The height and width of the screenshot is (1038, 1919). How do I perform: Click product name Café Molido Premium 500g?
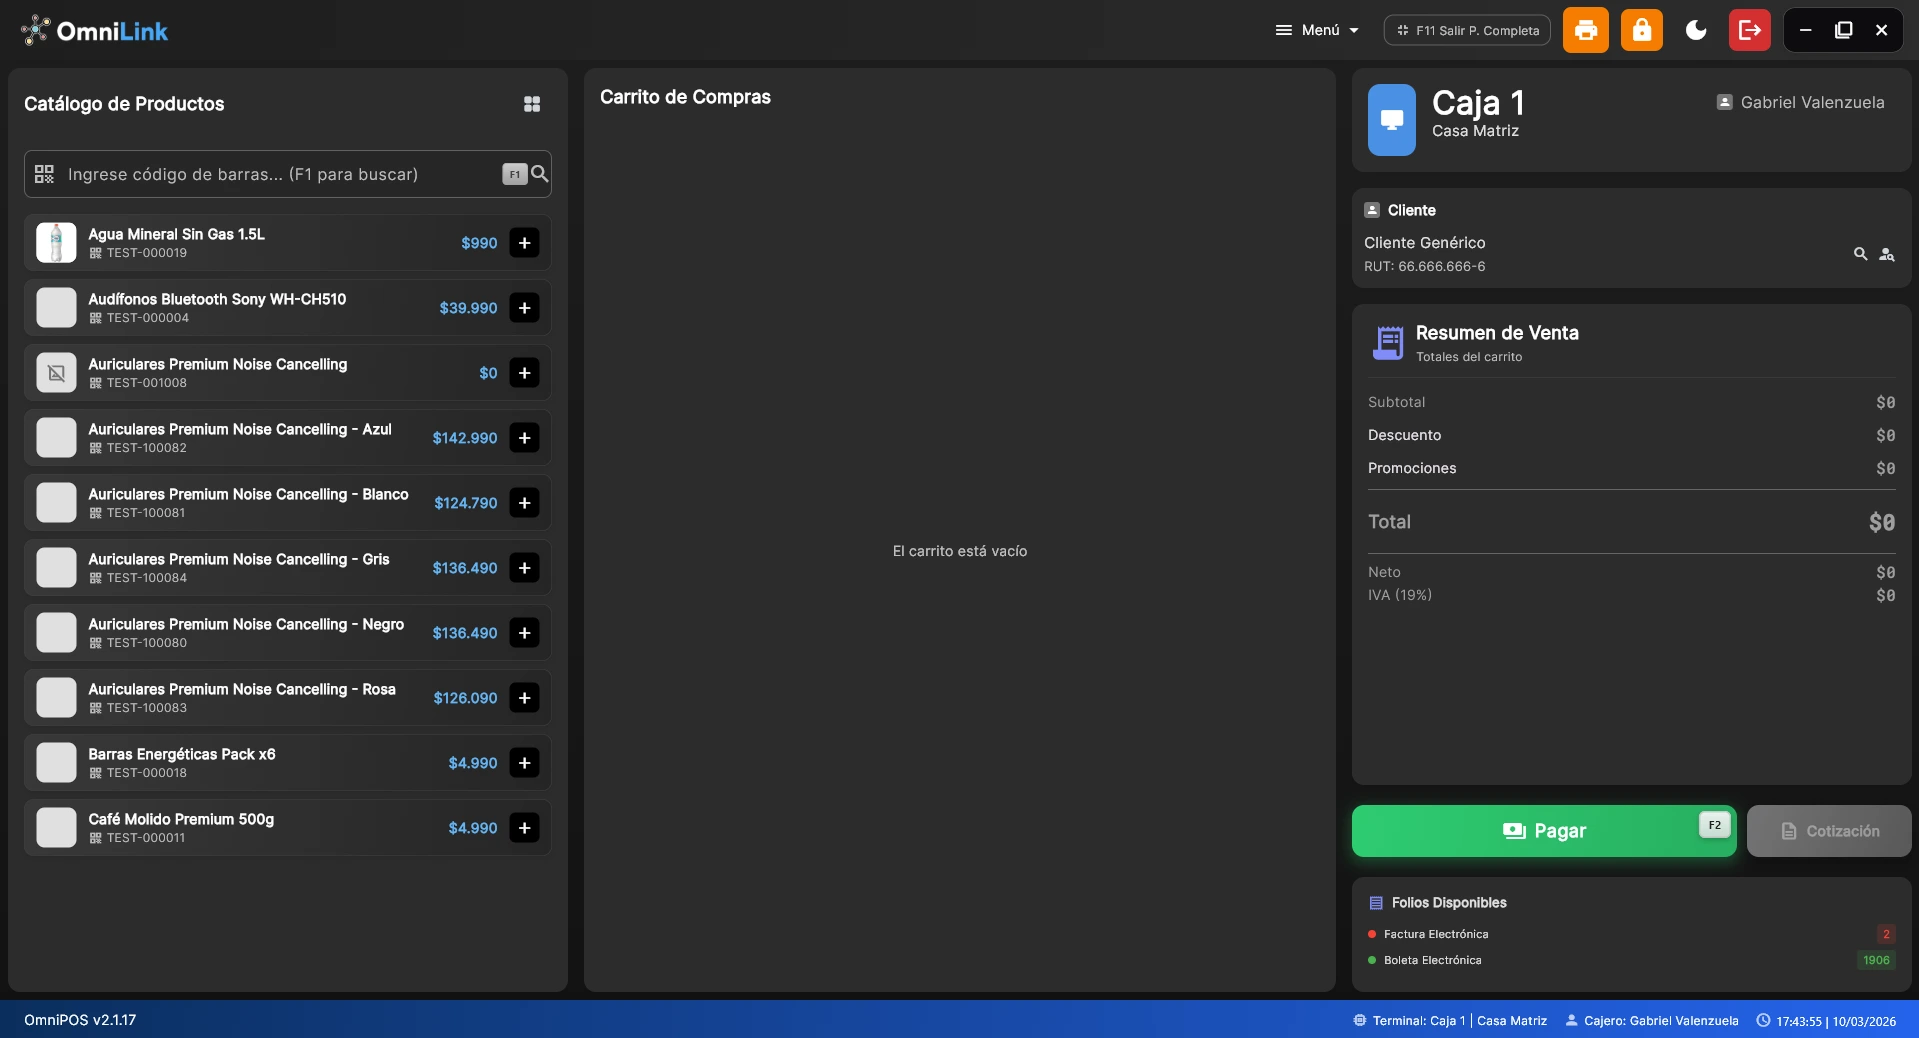coord(181,819)
